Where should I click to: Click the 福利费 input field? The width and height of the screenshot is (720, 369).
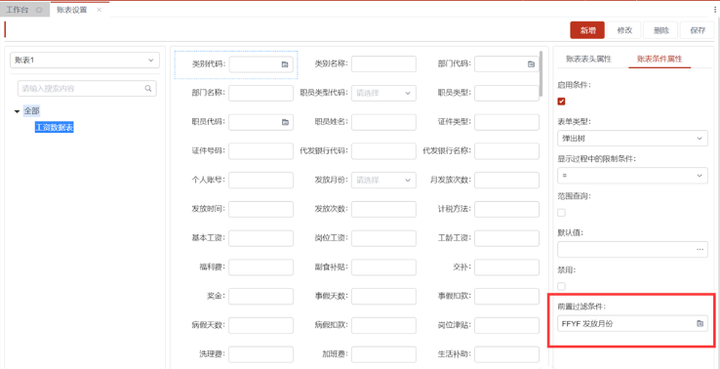[x=261, y=267]
